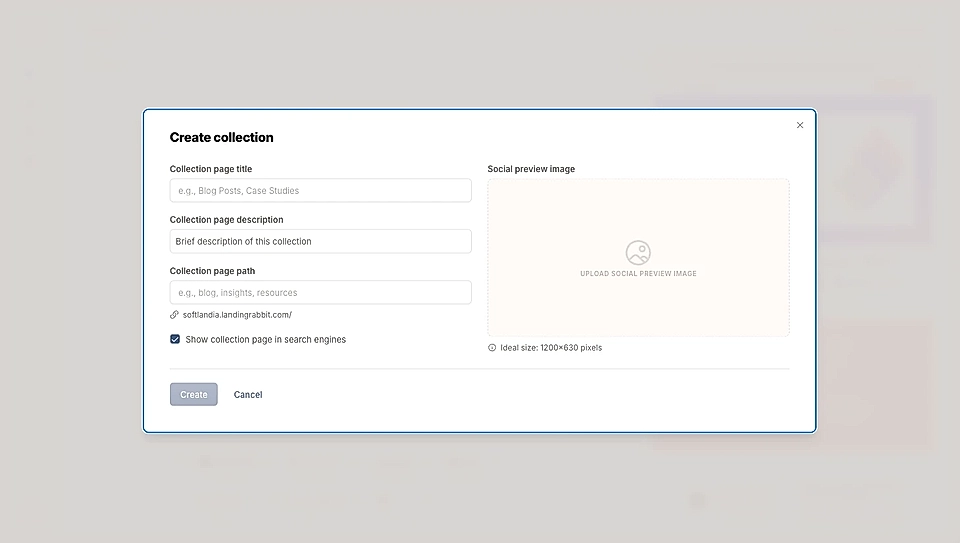960x543 pixels.
Task: Open the social preview image upload area
Action: (638, 300)
